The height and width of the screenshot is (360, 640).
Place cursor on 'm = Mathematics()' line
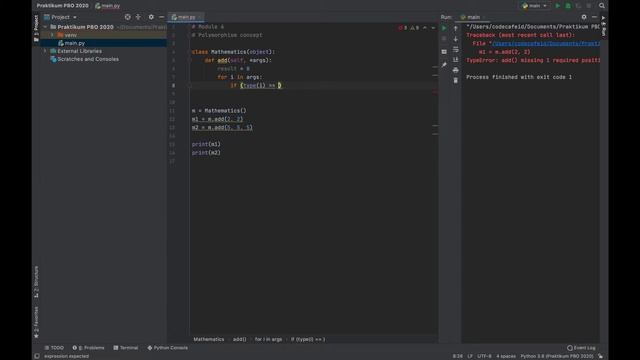pos(219,111)
